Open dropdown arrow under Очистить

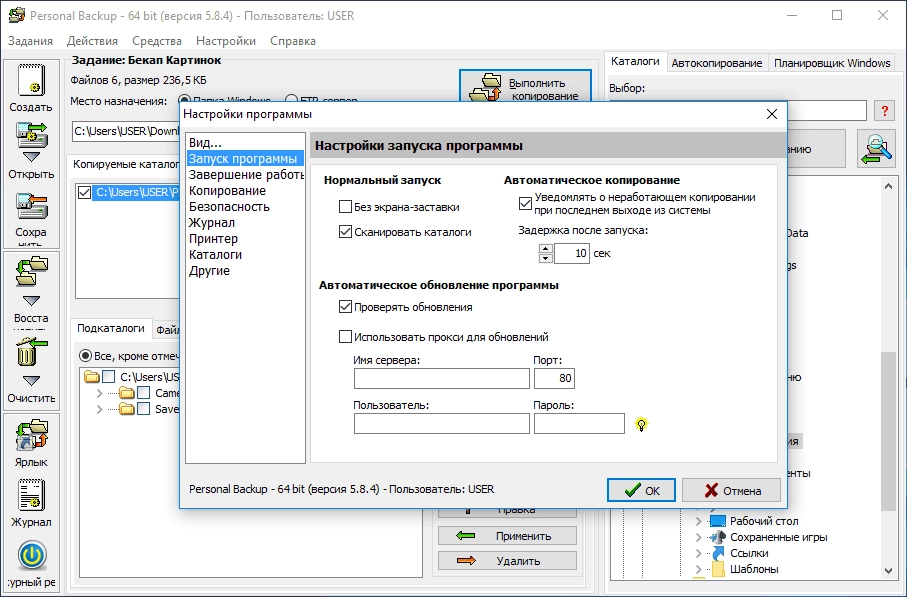pyautogui.click(x=31, y=381)
